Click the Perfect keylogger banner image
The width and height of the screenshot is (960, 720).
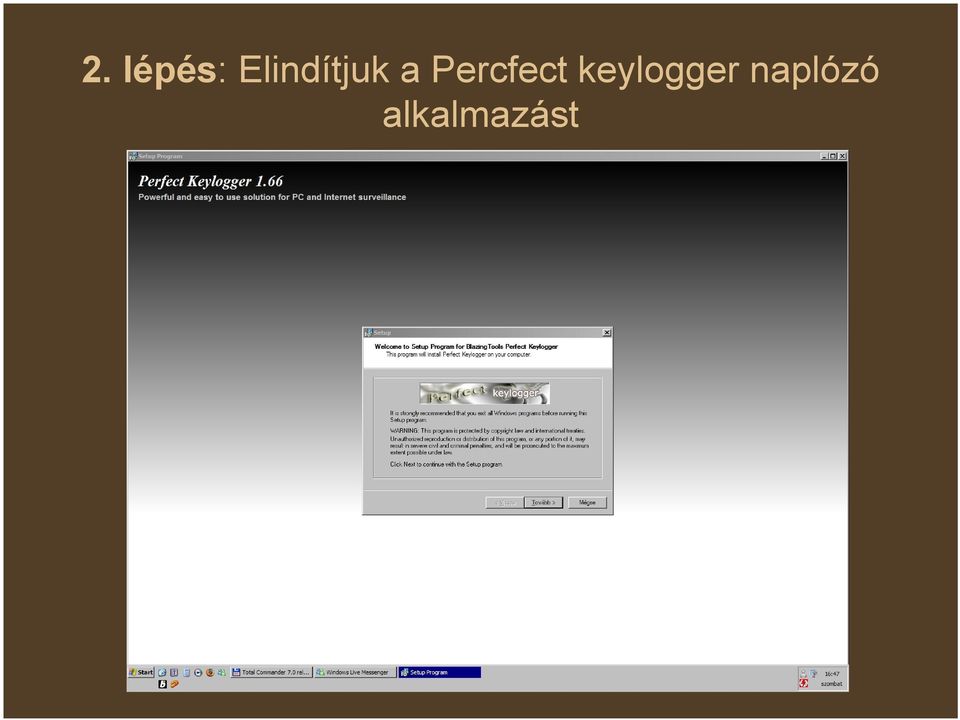484,393
